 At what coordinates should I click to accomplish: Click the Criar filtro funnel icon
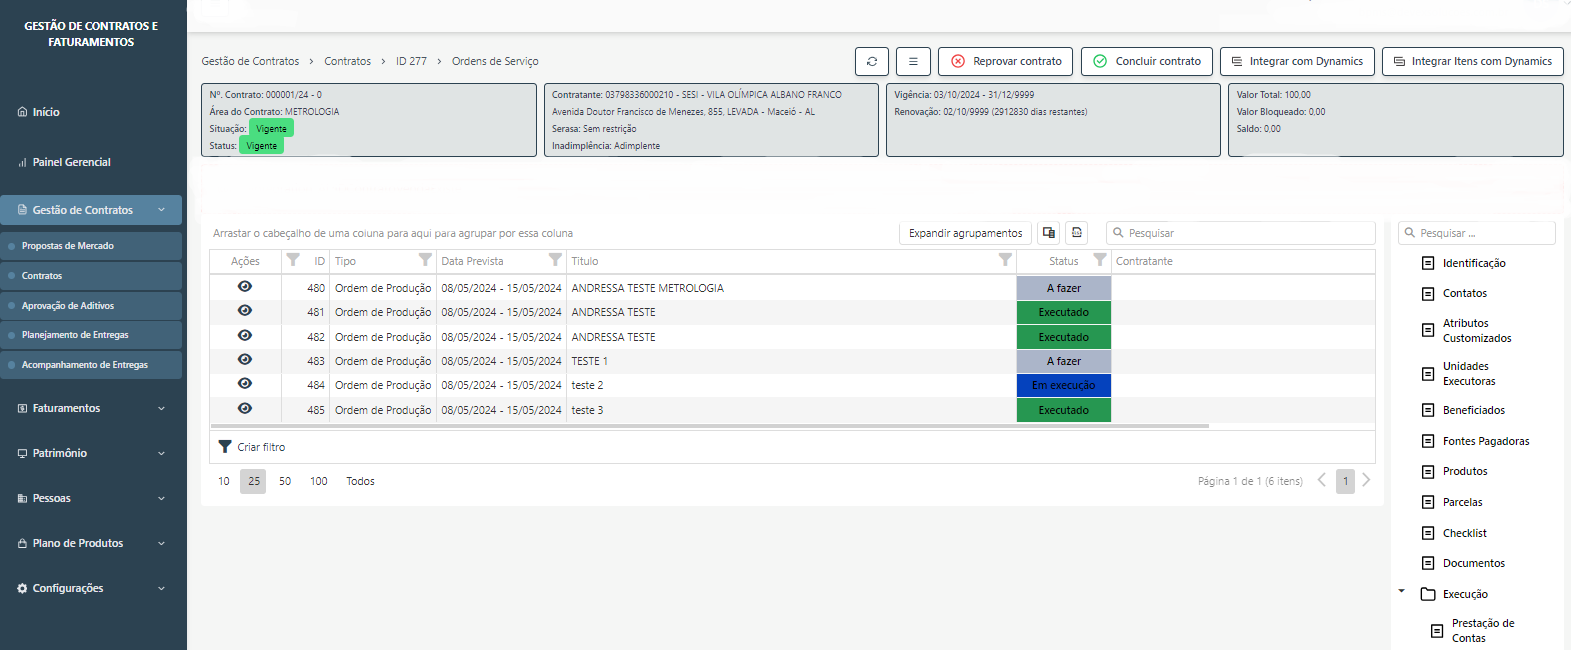tap(225, 447)
